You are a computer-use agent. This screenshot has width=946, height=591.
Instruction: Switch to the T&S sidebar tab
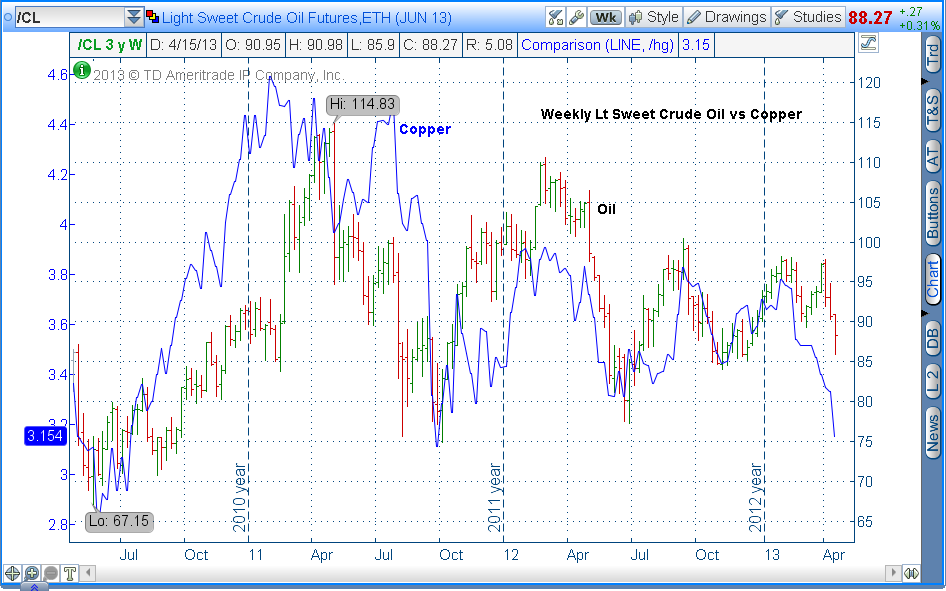pos(933,109)
